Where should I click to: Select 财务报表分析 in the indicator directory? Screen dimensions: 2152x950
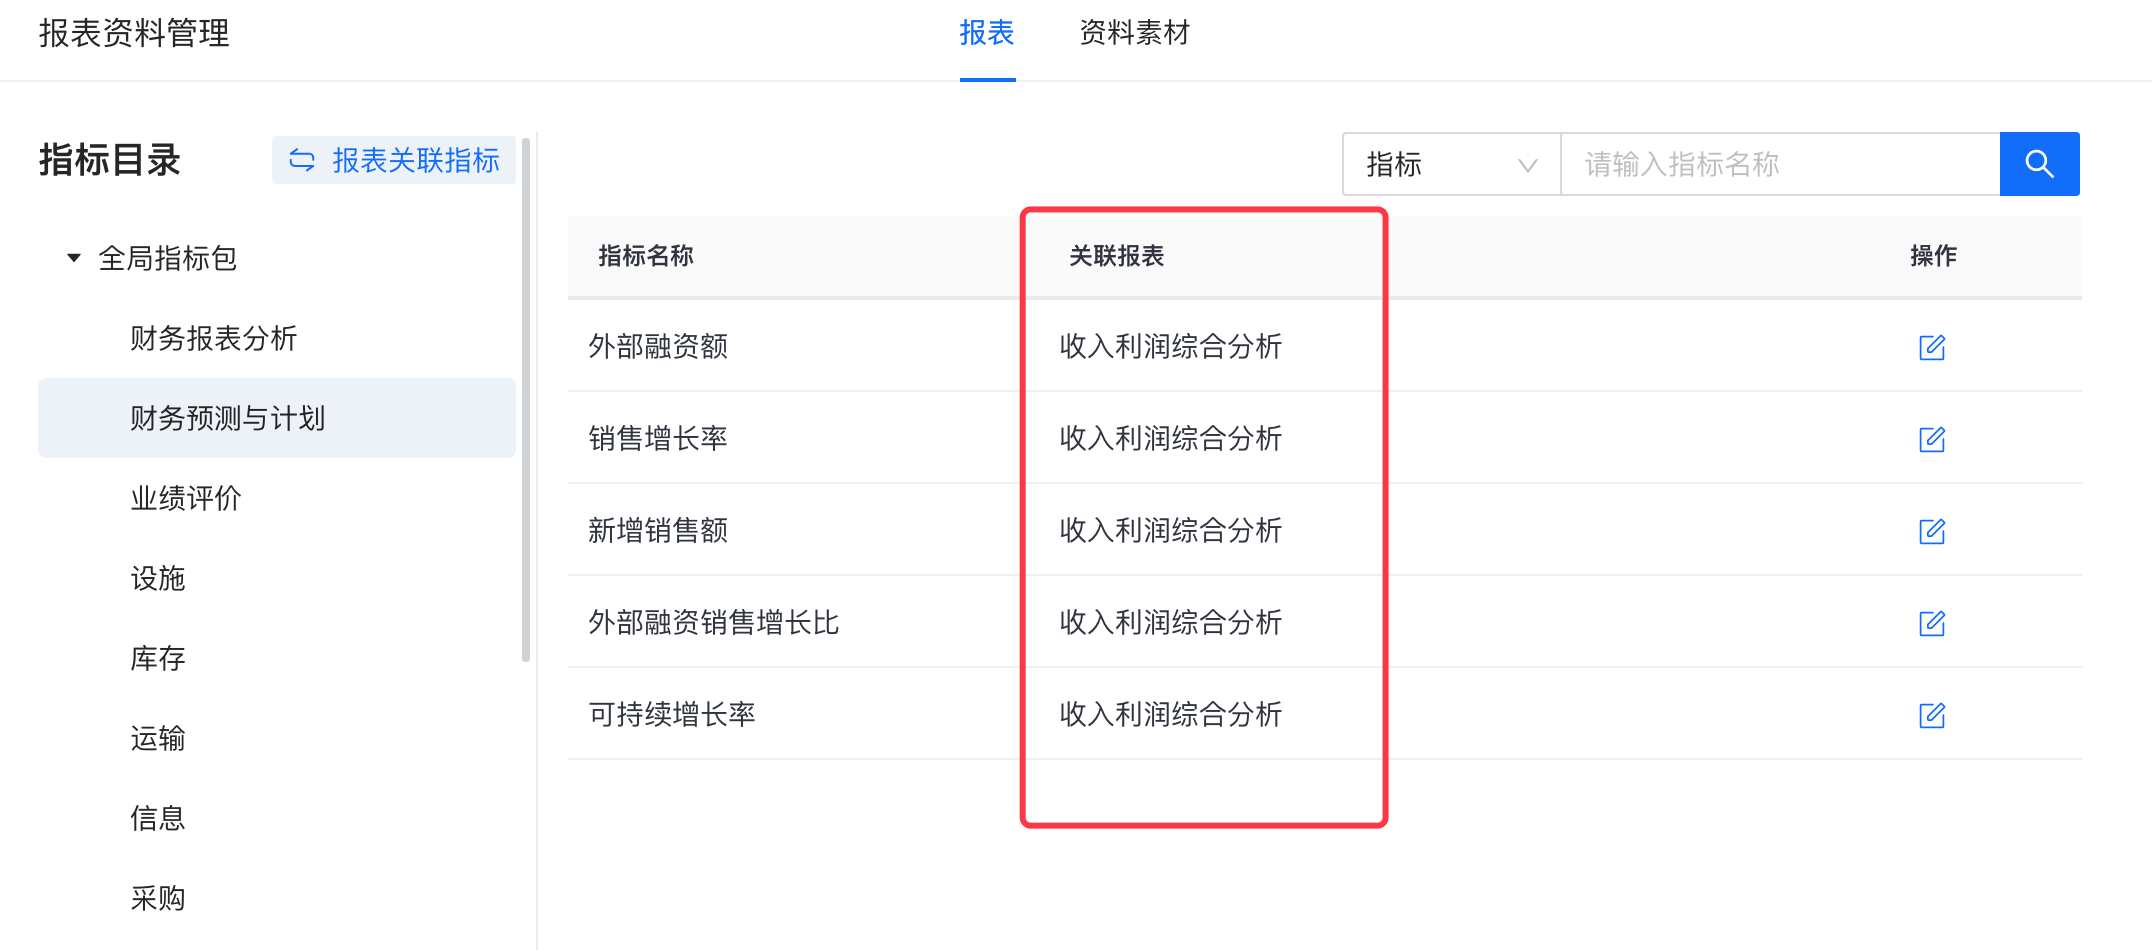(214, 338)
